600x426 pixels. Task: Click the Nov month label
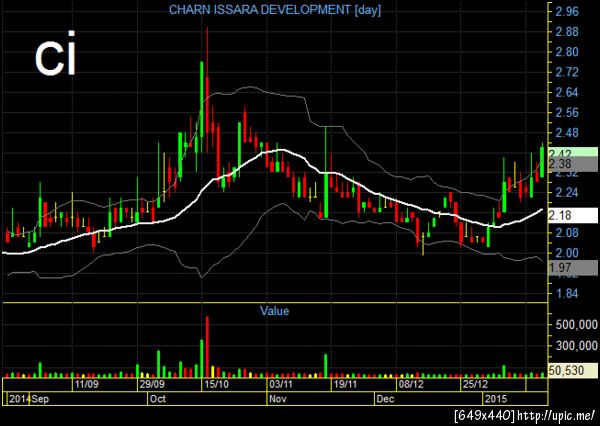[278, 399]
